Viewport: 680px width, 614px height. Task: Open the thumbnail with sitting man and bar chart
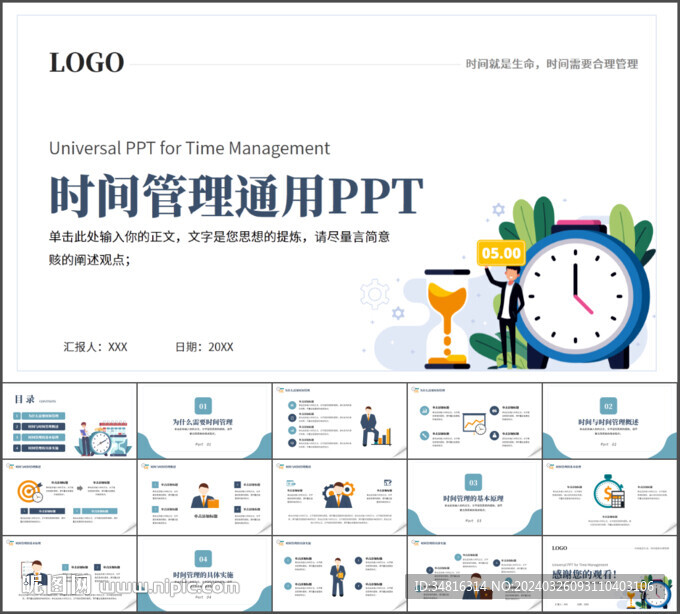(340, 421)
